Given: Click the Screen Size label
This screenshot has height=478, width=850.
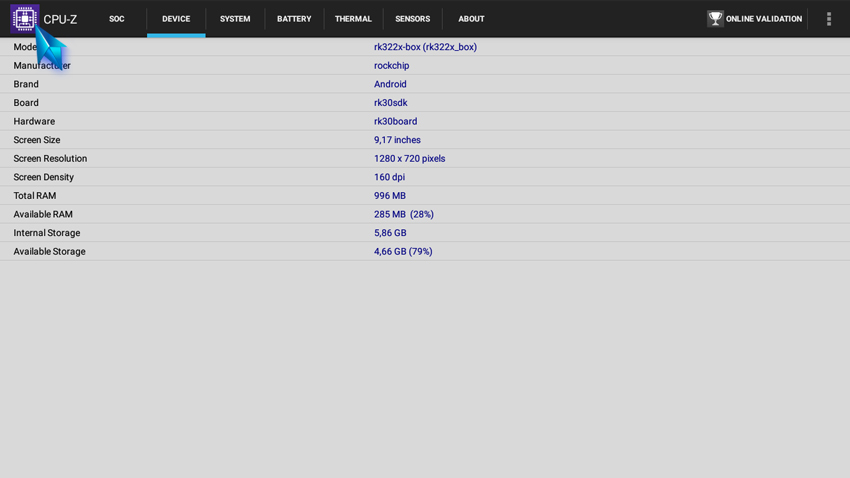Looking at the screenshot, I should [x=37, y=140].
